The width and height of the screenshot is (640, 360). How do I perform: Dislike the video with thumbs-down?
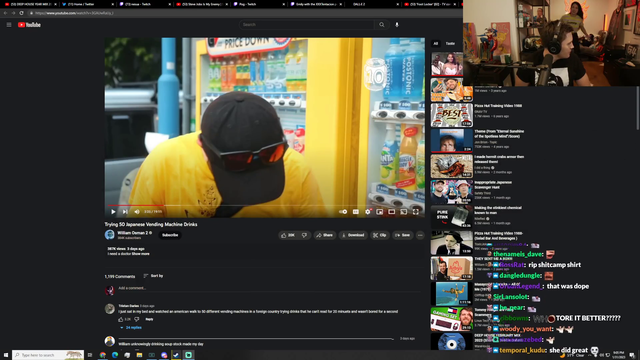pos(304,235)
